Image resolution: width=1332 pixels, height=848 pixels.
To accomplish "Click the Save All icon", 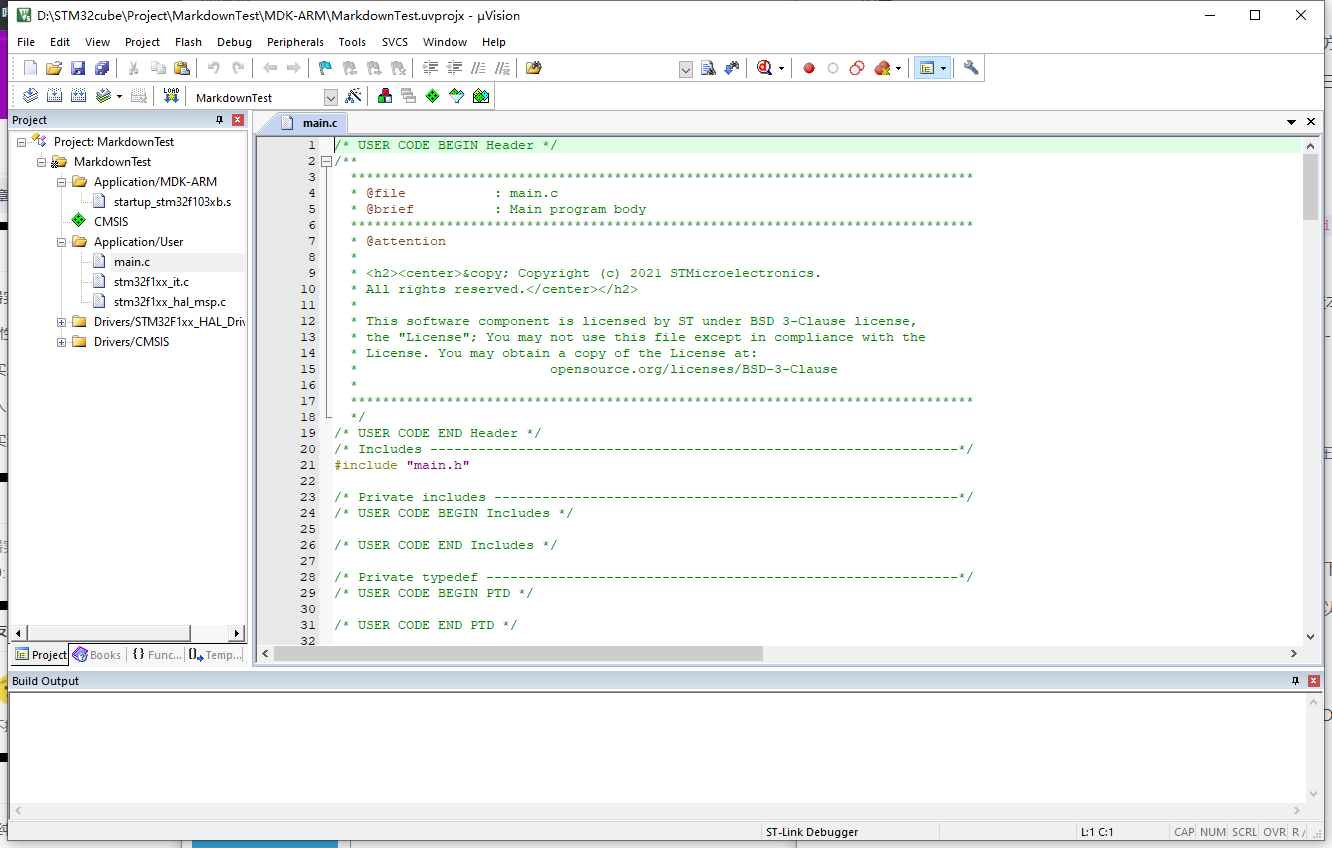I will pos(102,68).
